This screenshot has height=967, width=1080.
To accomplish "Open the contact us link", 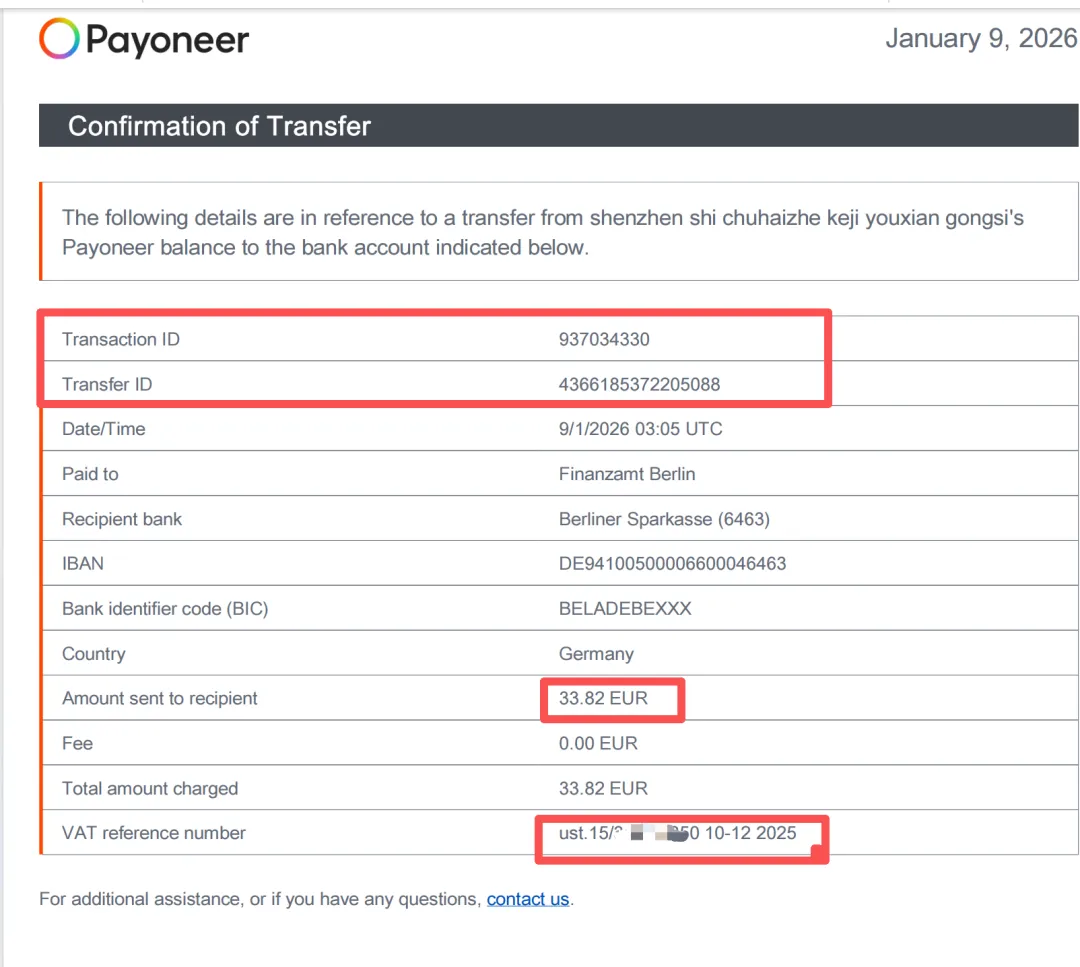I will pos(528,899).
